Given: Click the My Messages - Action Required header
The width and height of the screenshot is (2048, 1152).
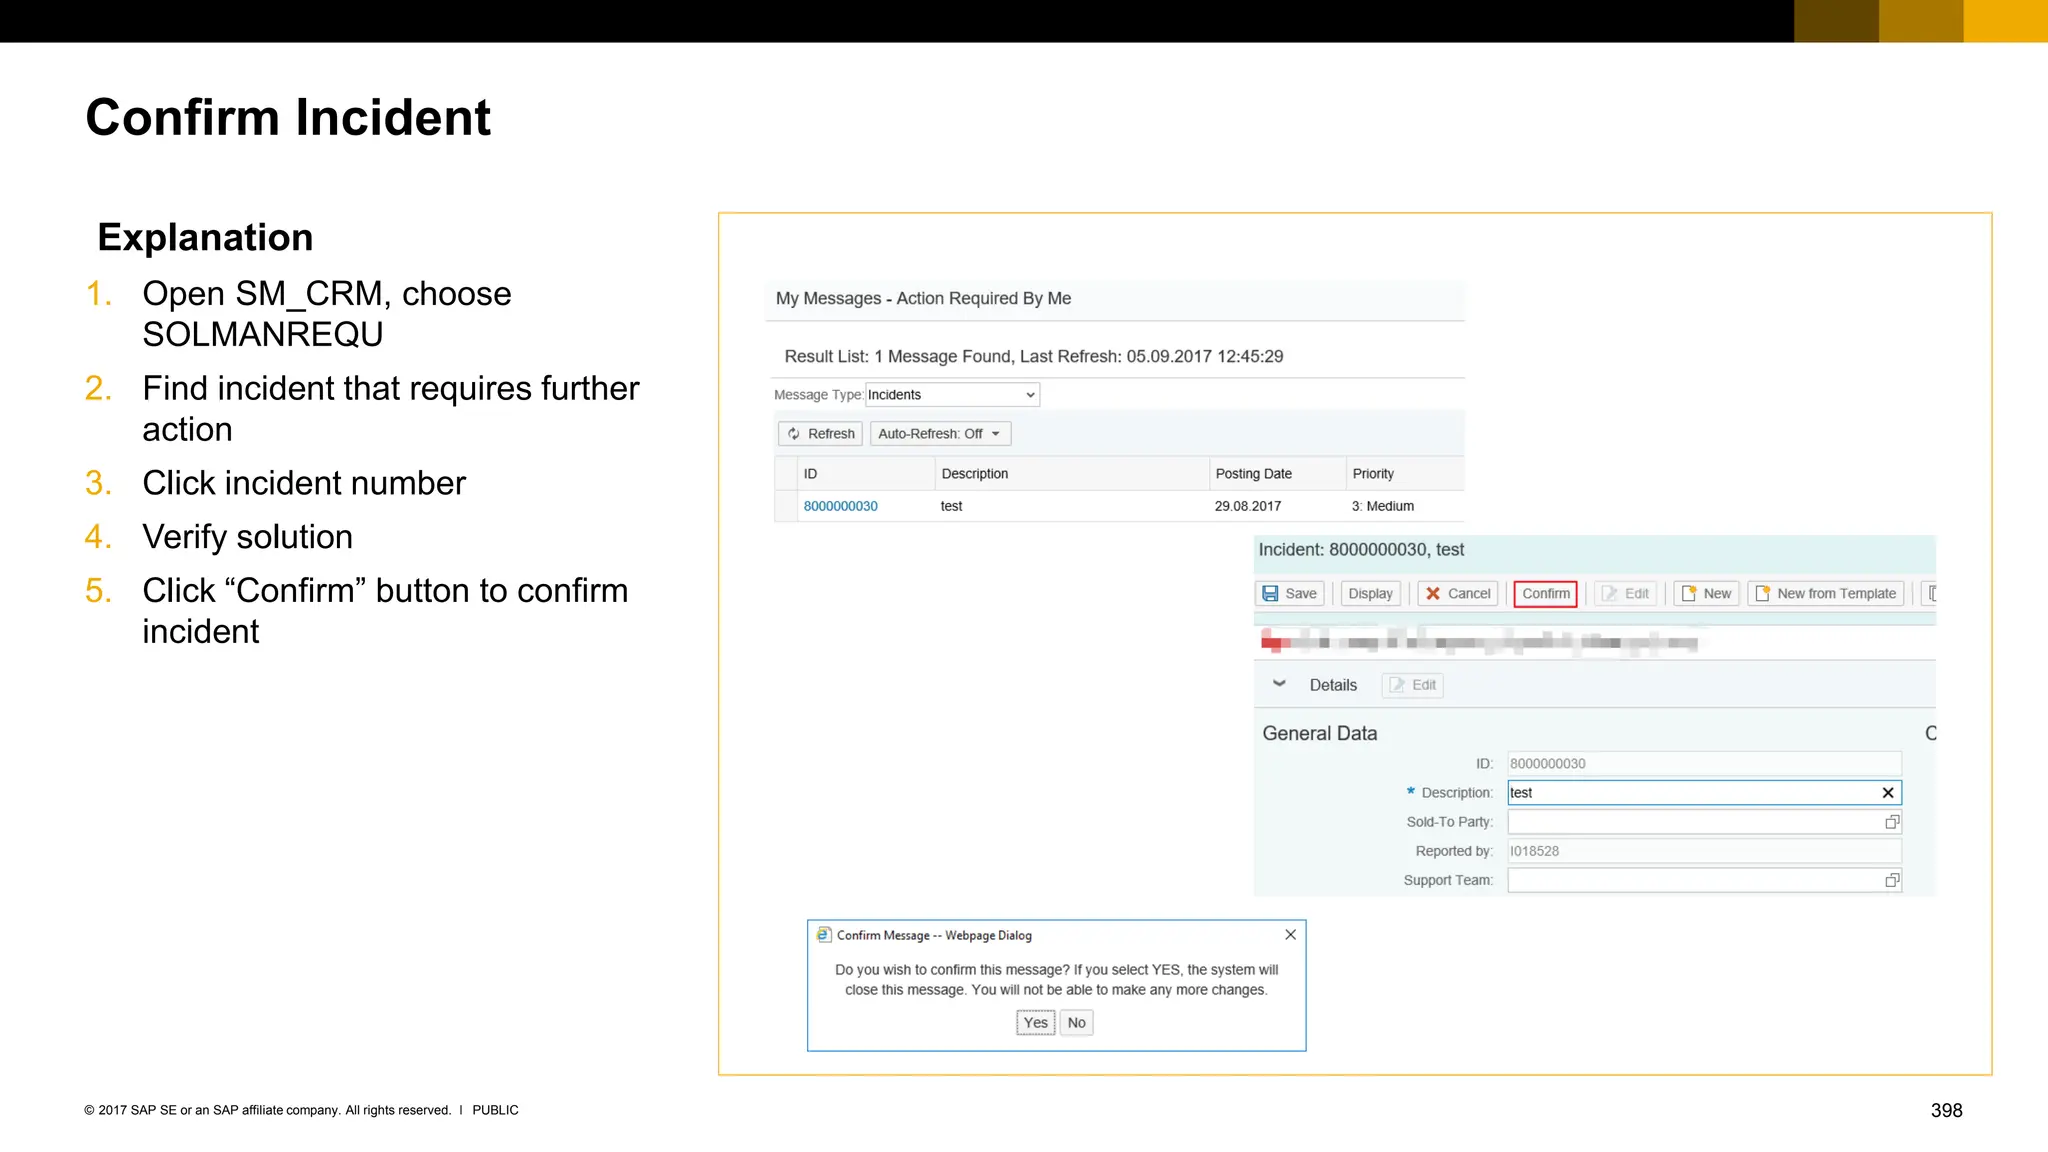Looking at the screenshot, I should pos(923,298).
